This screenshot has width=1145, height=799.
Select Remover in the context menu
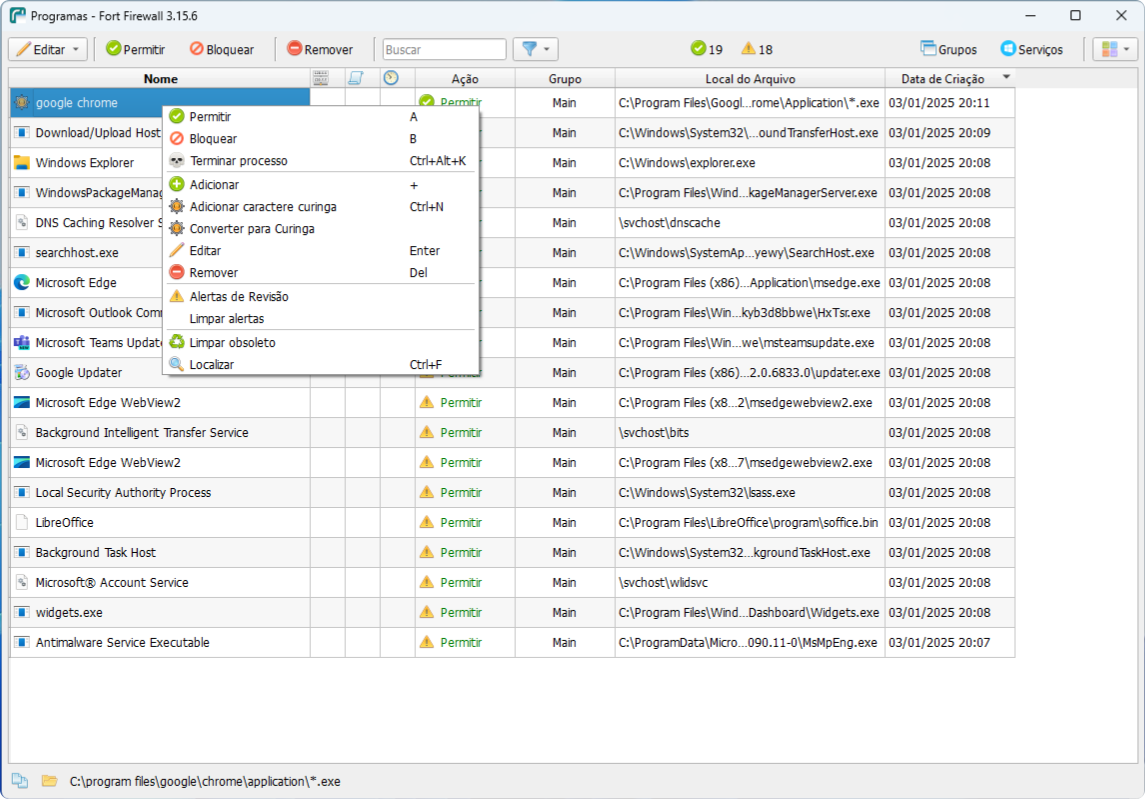pos(321,272)
